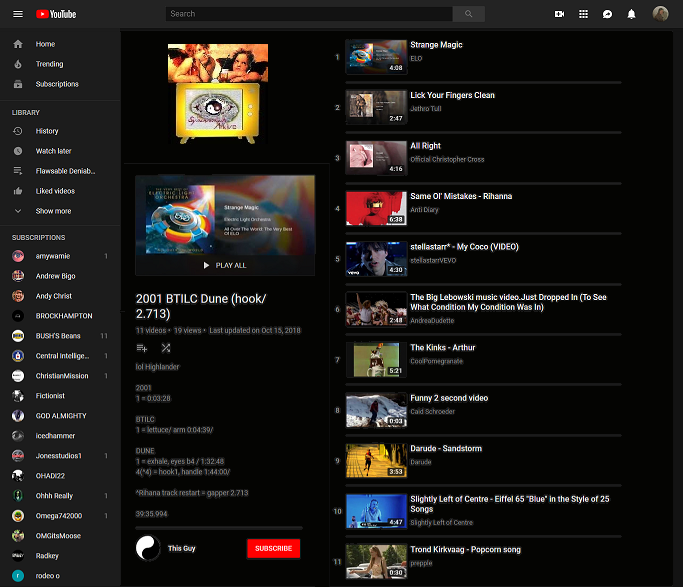Click the All Right video title
The width and height of the screenshot is (683, 587).
tap(425, 145)
